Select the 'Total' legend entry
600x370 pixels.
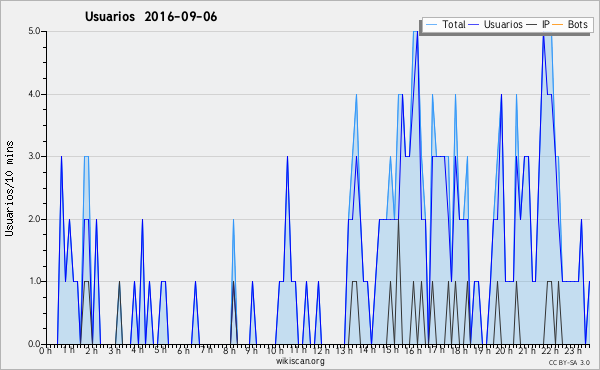click(454, 24)
